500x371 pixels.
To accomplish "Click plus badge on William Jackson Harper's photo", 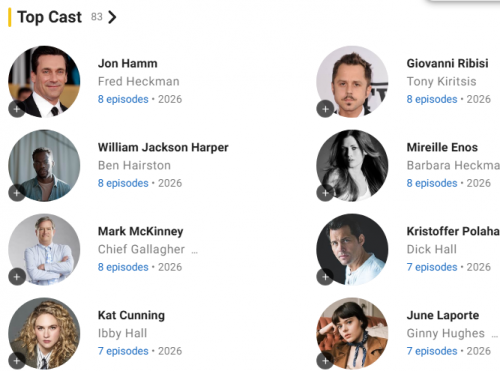I will point(17,193).
